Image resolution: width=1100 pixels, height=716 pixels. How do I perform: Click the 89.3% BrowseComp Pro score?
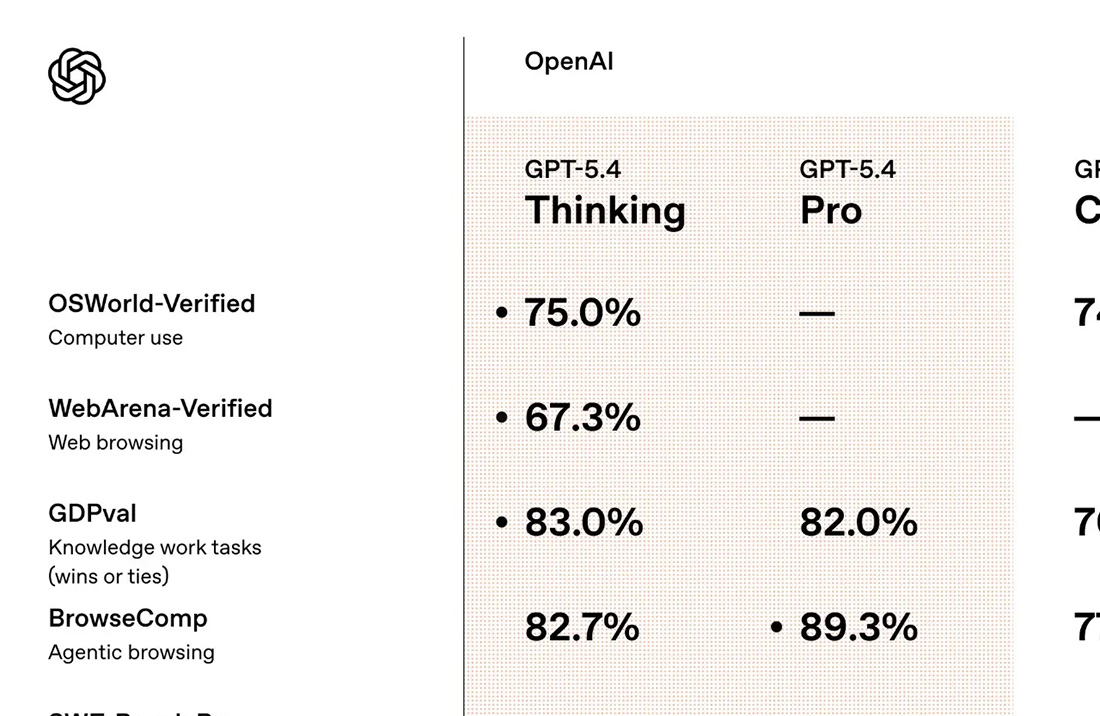pos(858,628)
